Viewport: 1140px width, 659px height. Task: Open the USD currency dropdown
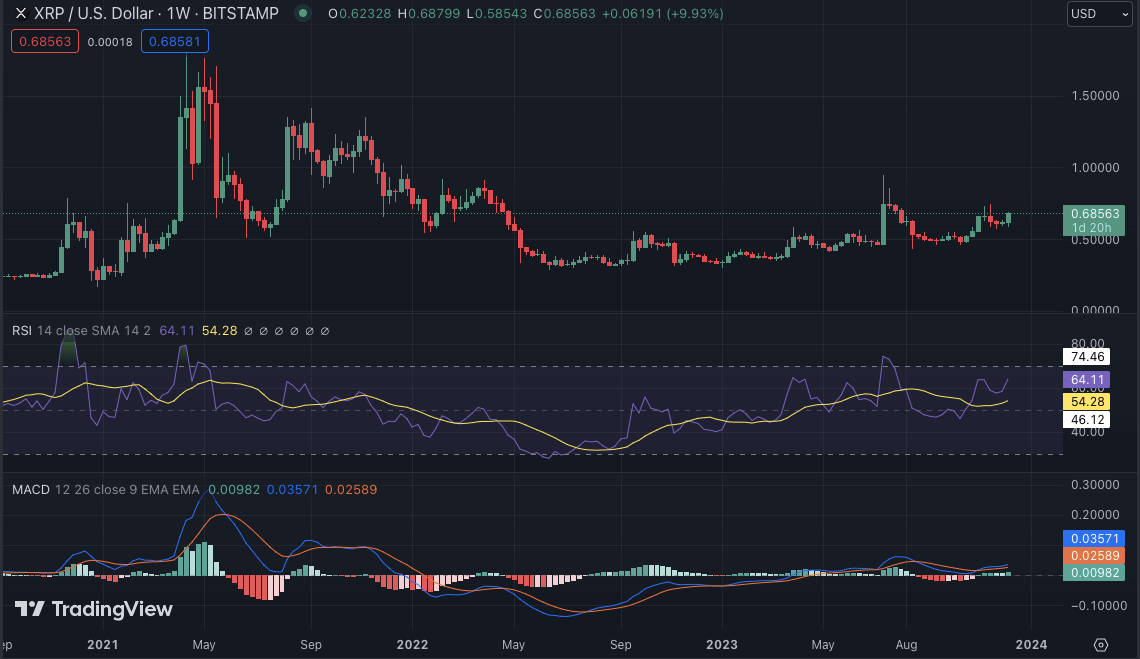coord(1099,14)
